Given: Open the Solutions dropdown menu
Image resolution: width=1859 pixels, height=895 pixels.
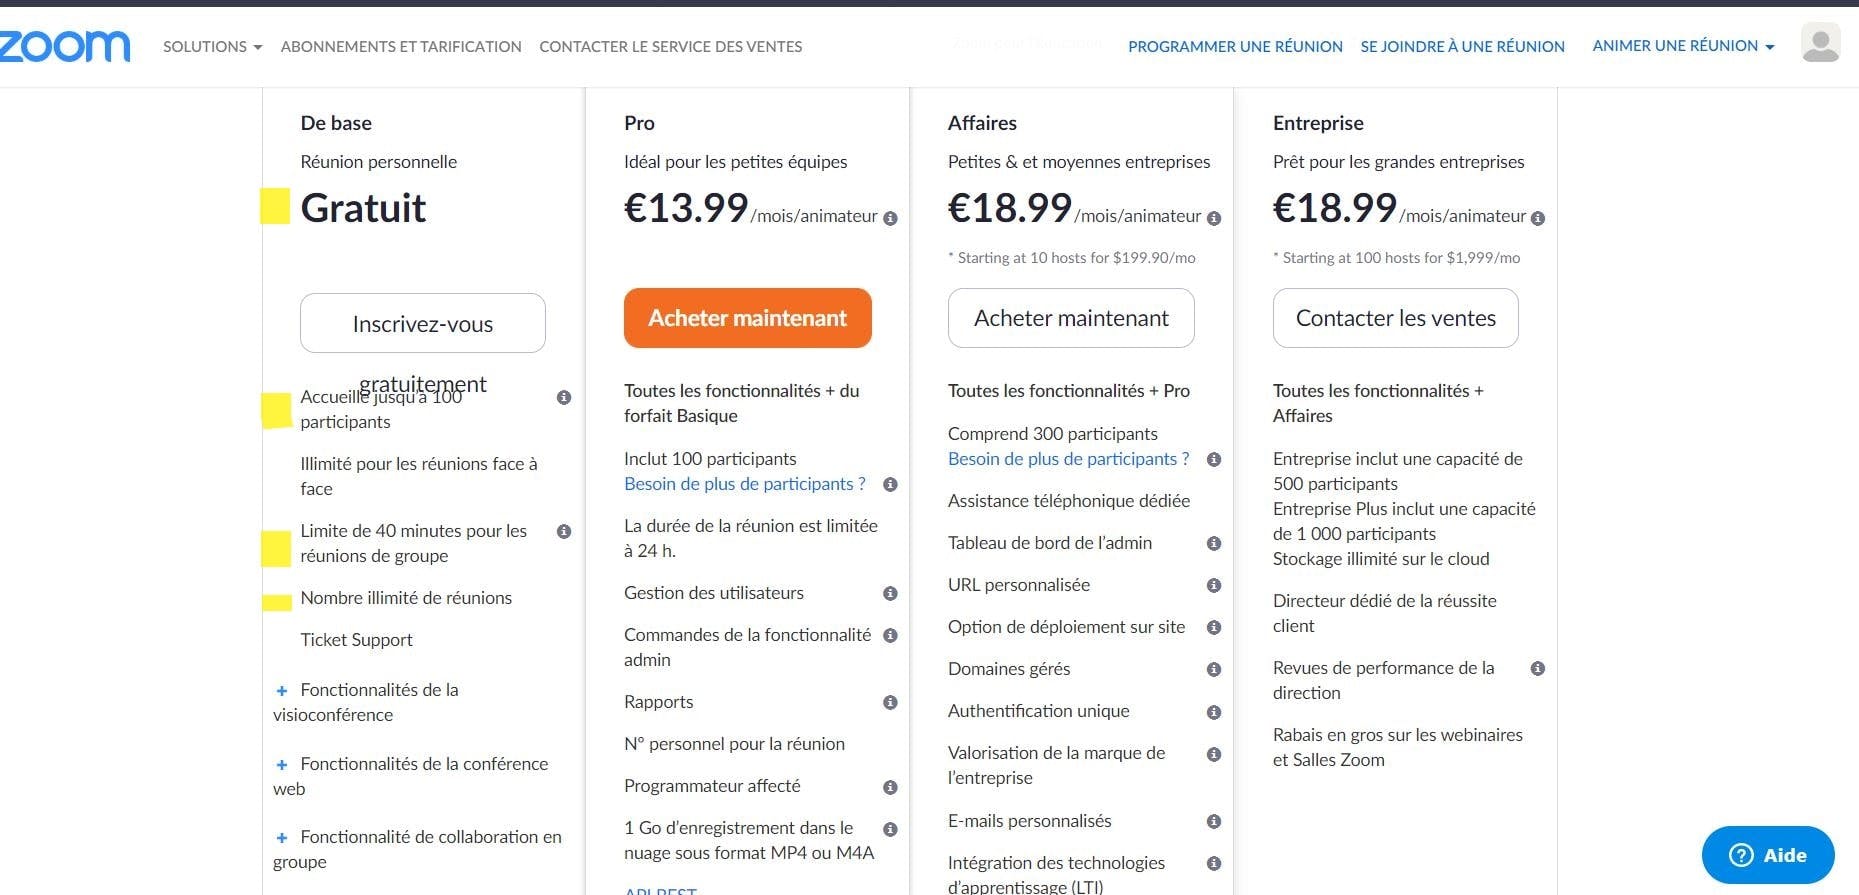Looking at the screenshot, I should pos(212,47).
